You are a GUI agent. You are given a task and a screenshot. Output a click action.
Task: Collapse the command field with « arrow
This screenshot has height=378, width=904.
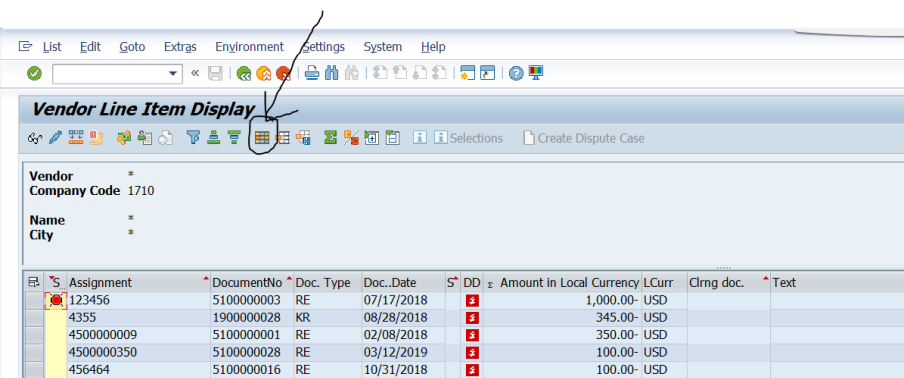[195, 73]
